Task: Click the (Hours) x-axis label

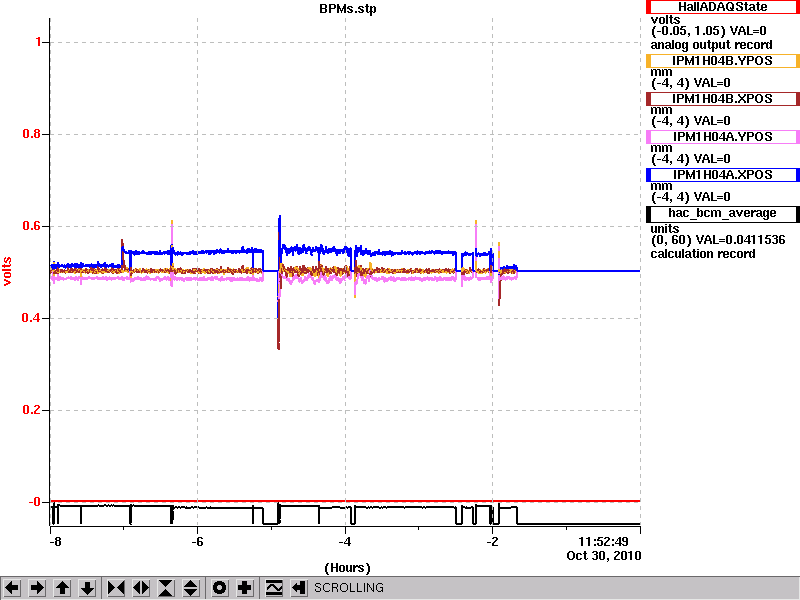Action: pos(347,568)
